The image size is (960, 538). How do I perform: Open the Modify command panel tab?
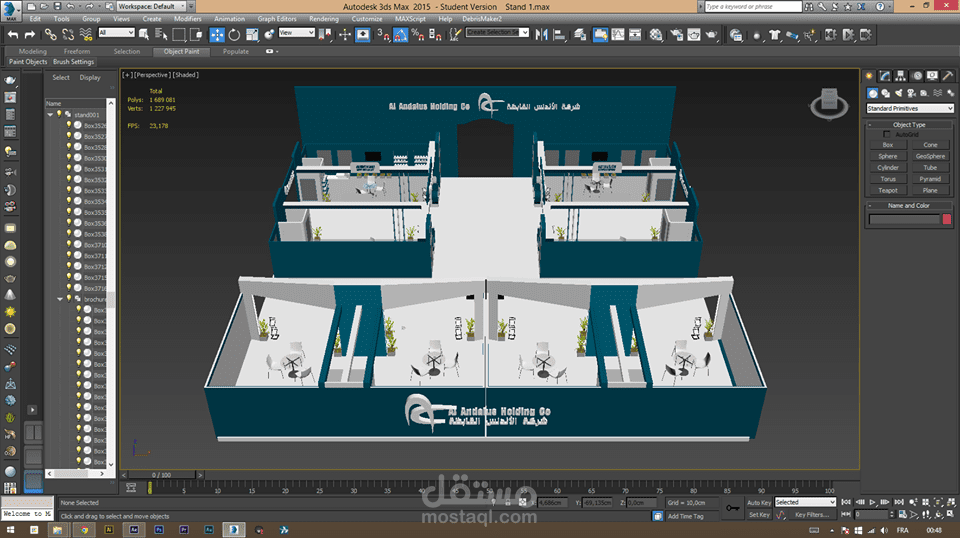click(885, 76)
